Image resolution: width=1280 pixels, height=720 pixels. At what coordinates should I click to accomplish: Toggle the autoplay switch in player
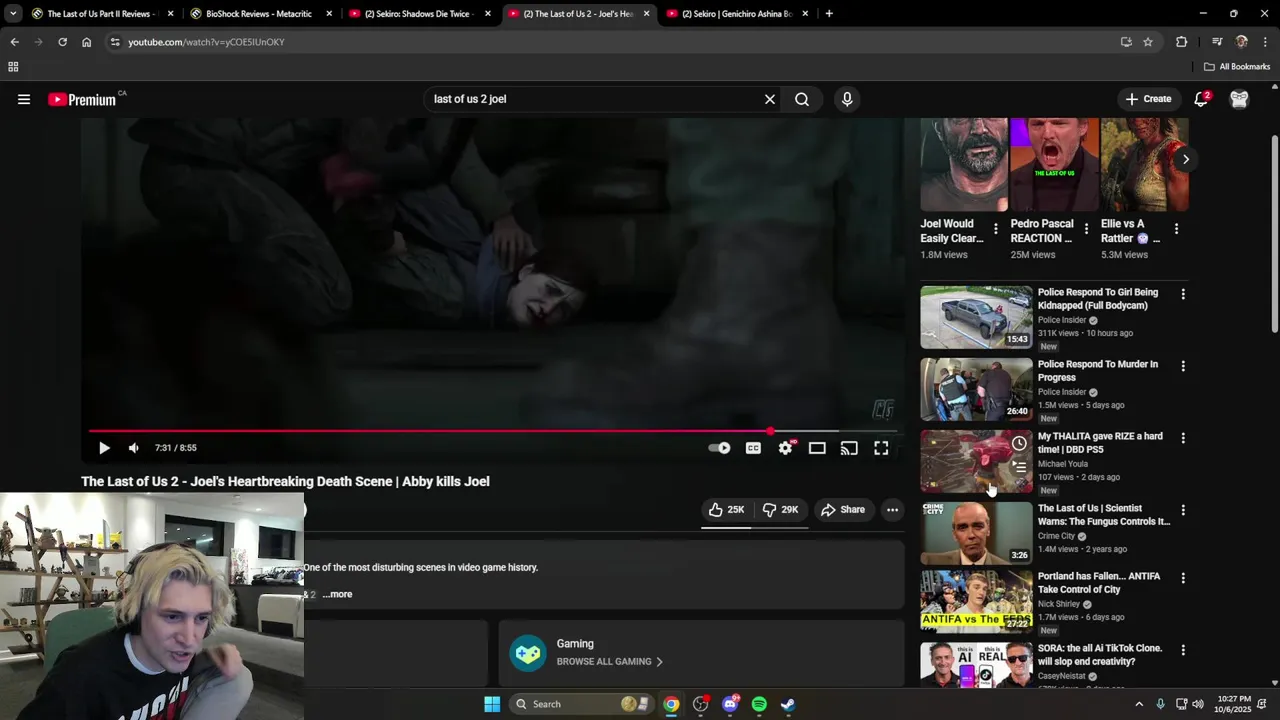pyautogui.click(x=720, y=448)
